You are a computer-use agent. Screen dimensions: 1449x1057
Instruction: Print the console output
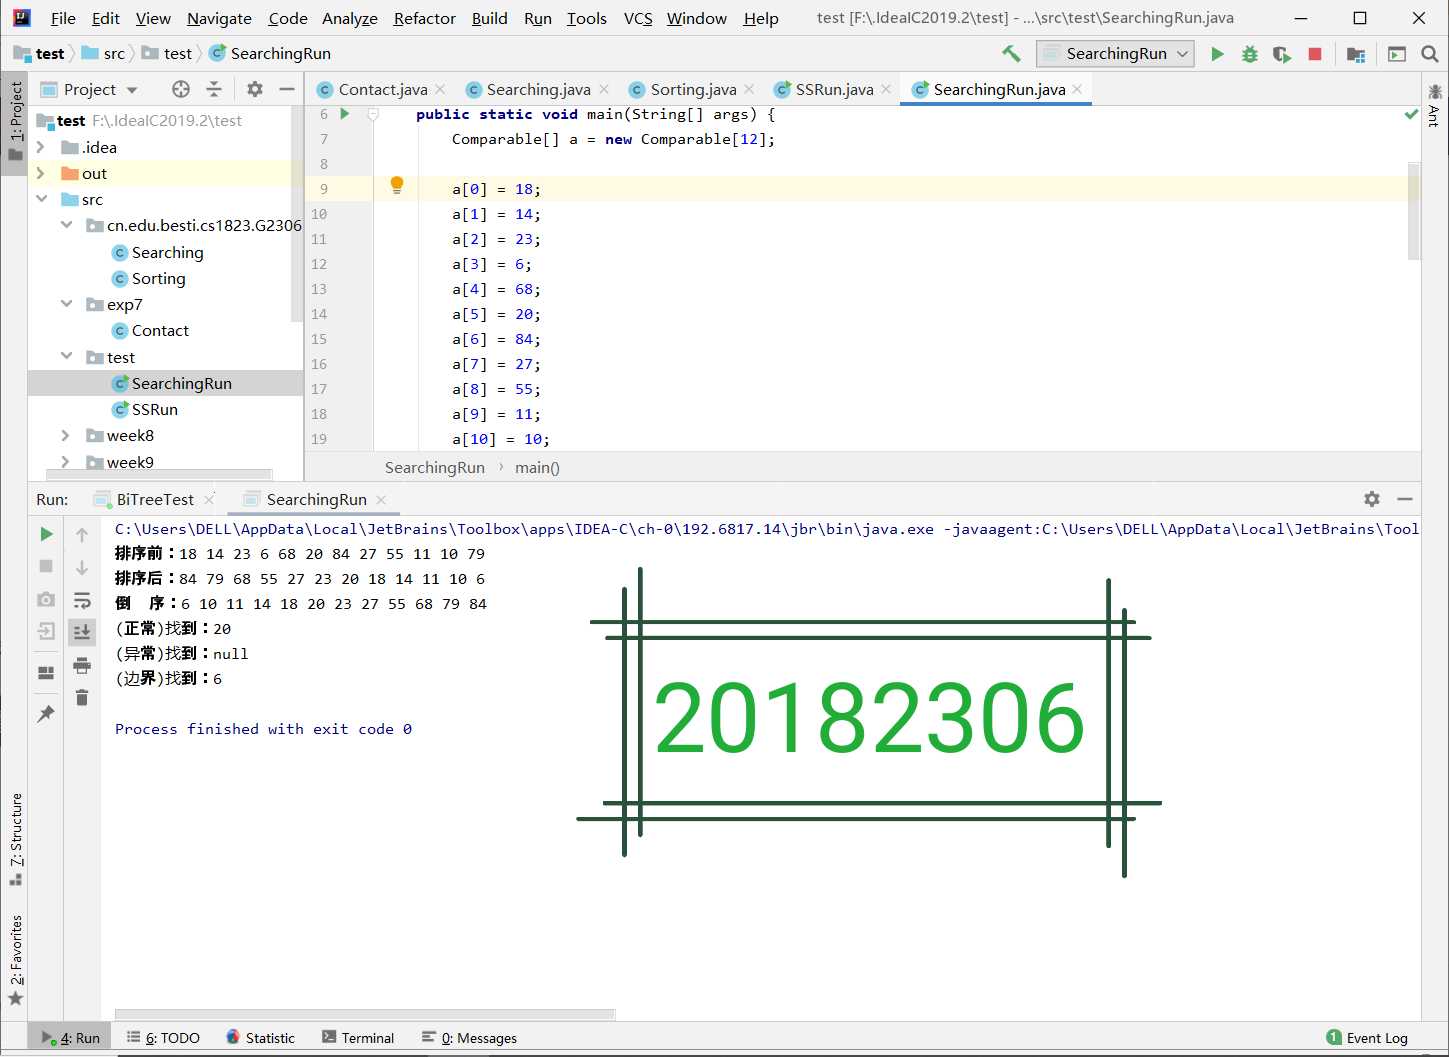pos(82,665)
